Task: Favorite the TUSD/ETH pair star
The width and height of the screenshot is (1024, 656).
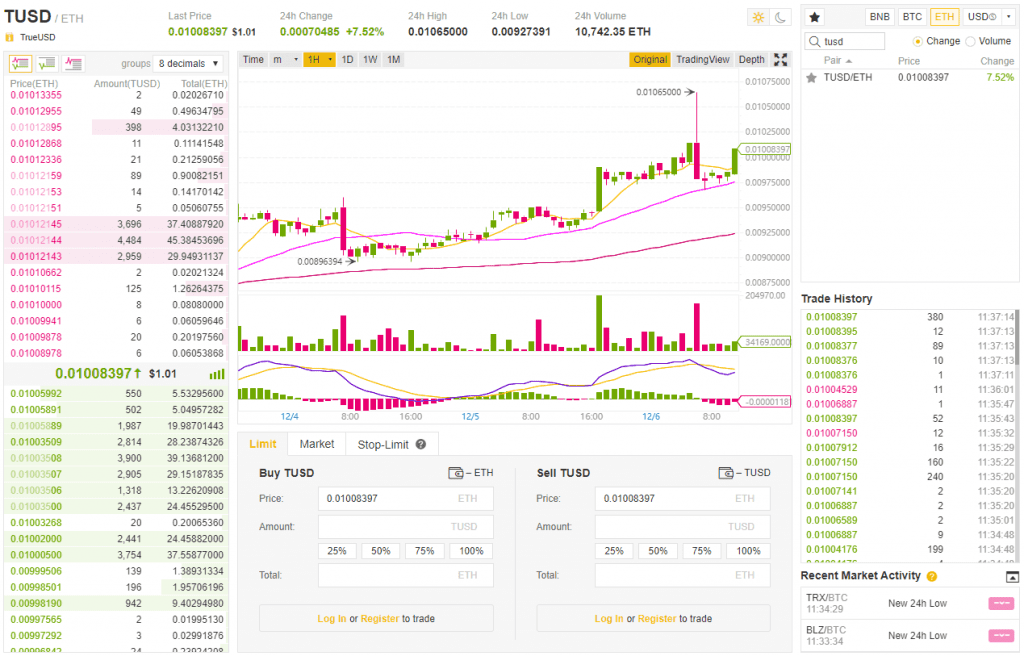Action: click(x=811, y=77)
